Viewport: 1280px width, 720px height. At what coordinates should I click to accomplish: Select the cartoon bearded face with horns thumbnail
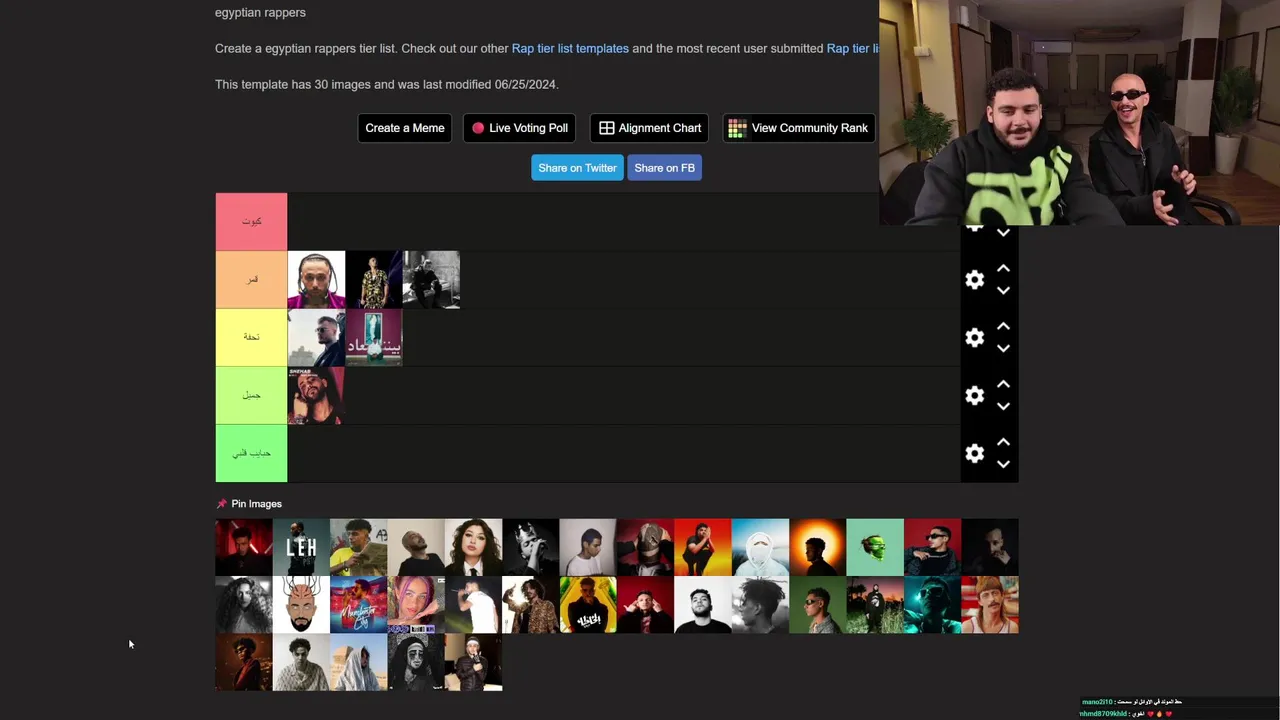coord(301,605)
